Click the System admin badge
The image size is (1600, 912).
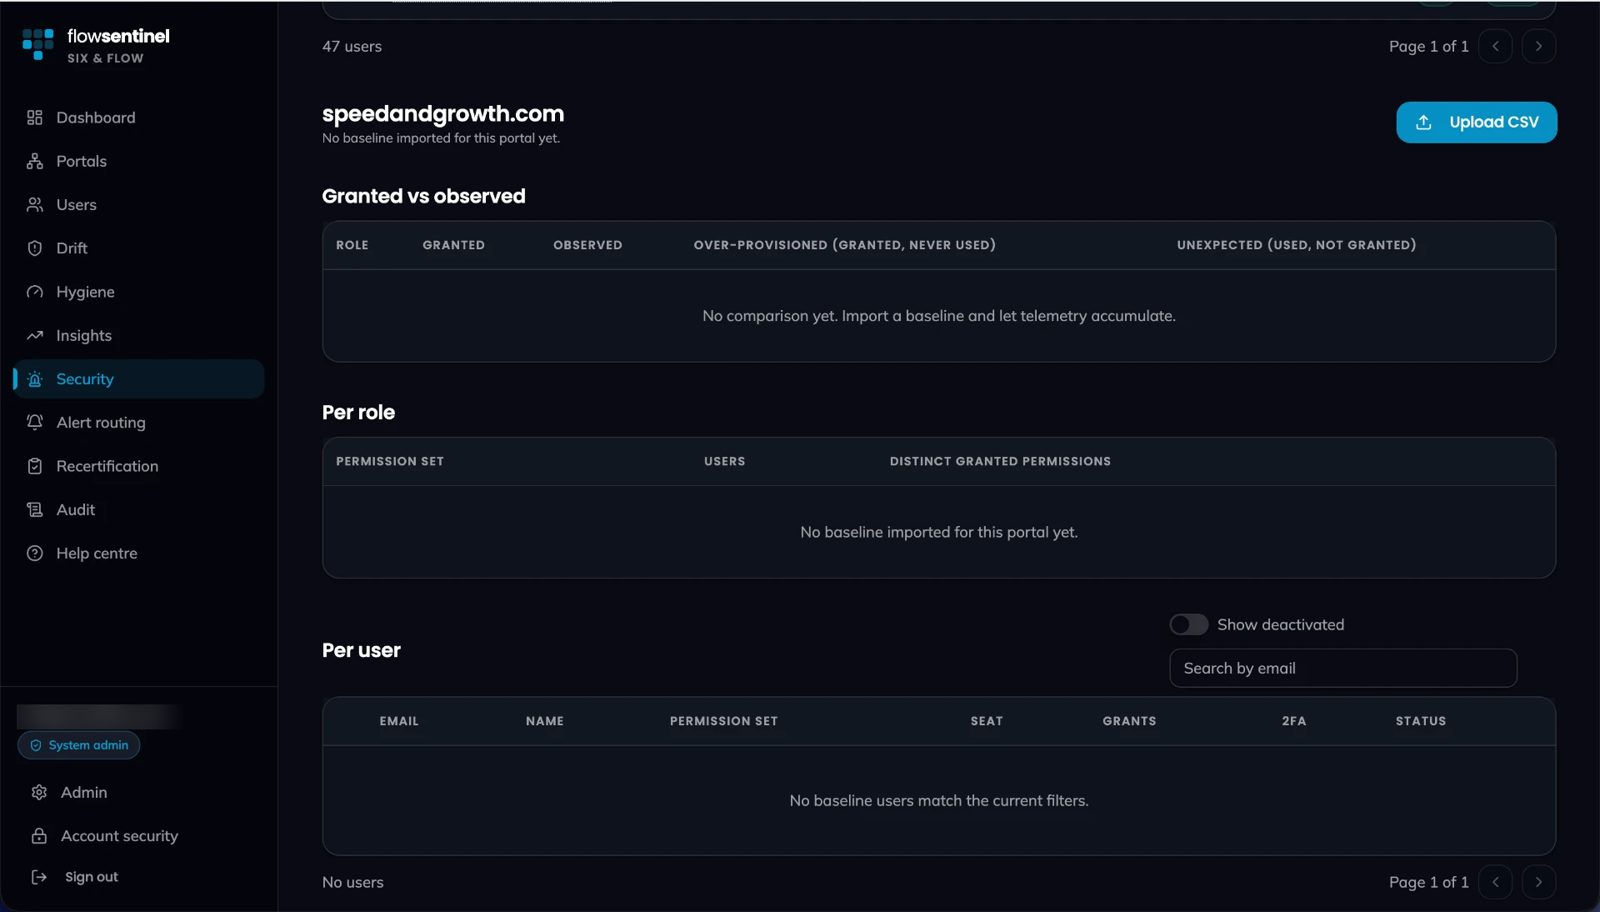[79, 745]
